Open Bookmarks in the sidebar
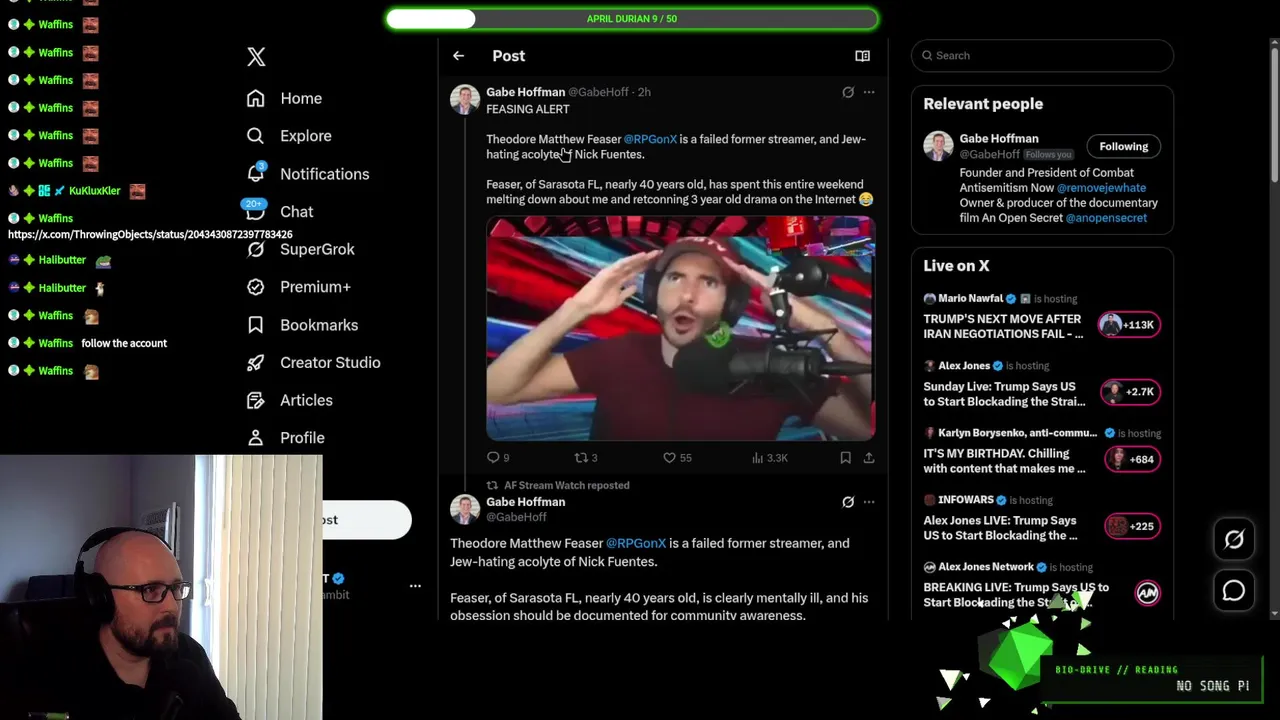Screen dimensions: 1280x720 [319, 325]
